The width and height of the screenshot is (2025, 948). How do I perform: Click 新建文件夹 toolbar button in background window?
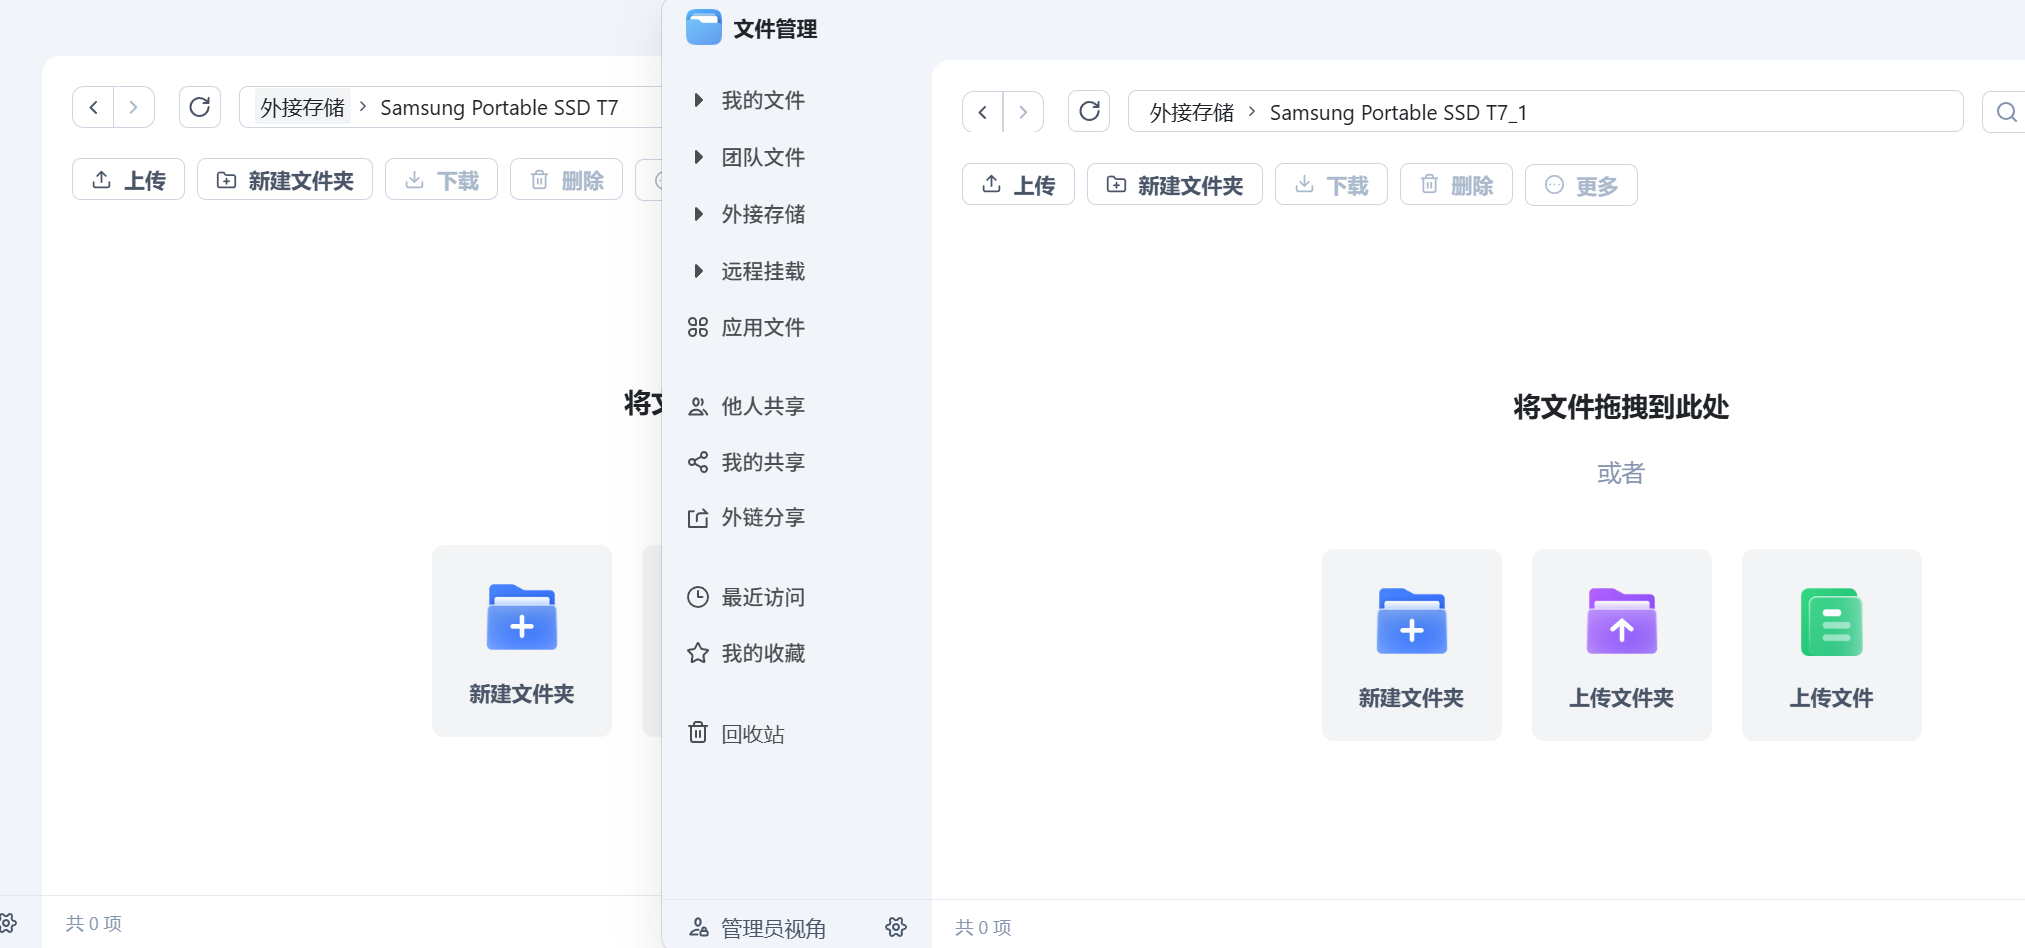click(x=284, y=180)
